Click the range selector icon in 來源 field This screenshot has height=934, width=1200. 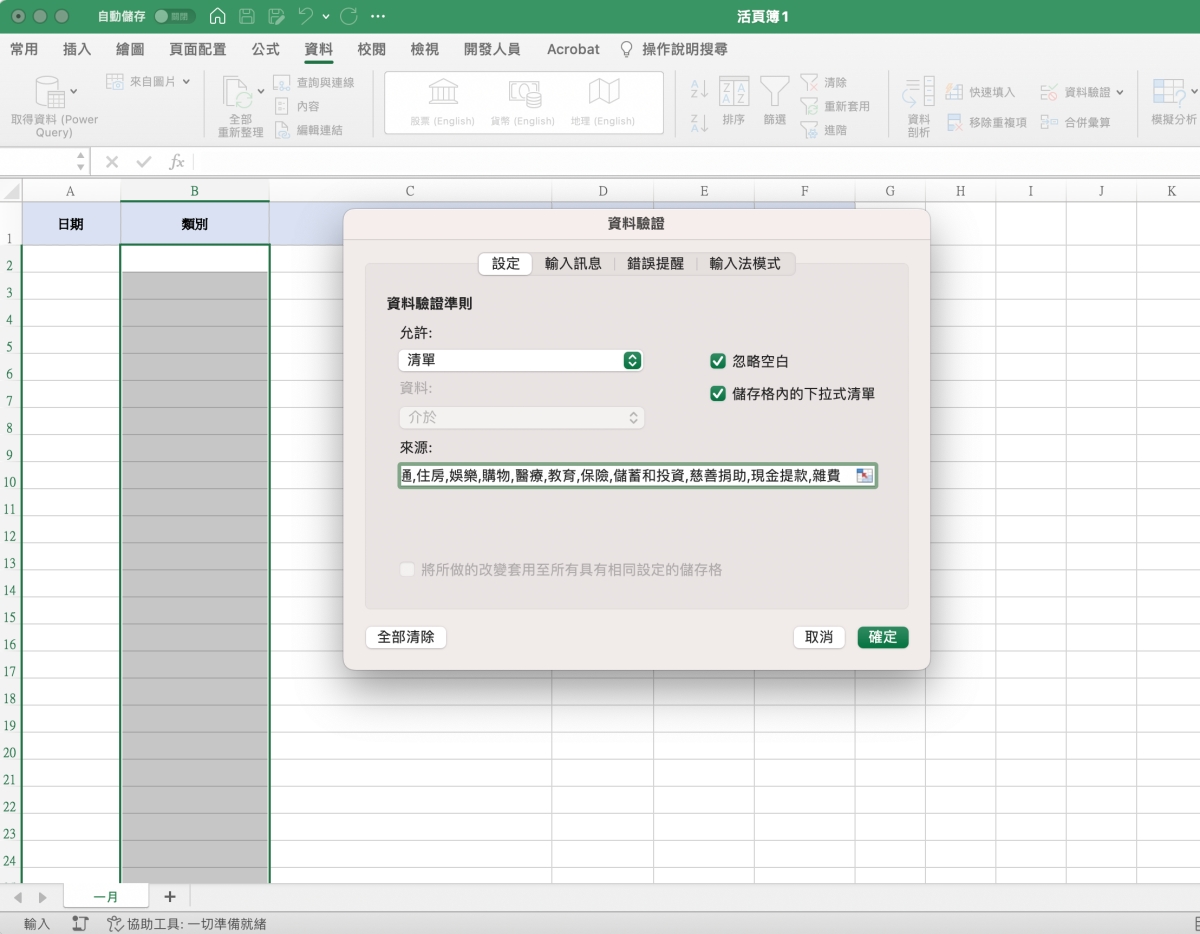click(x=864, y=476)
